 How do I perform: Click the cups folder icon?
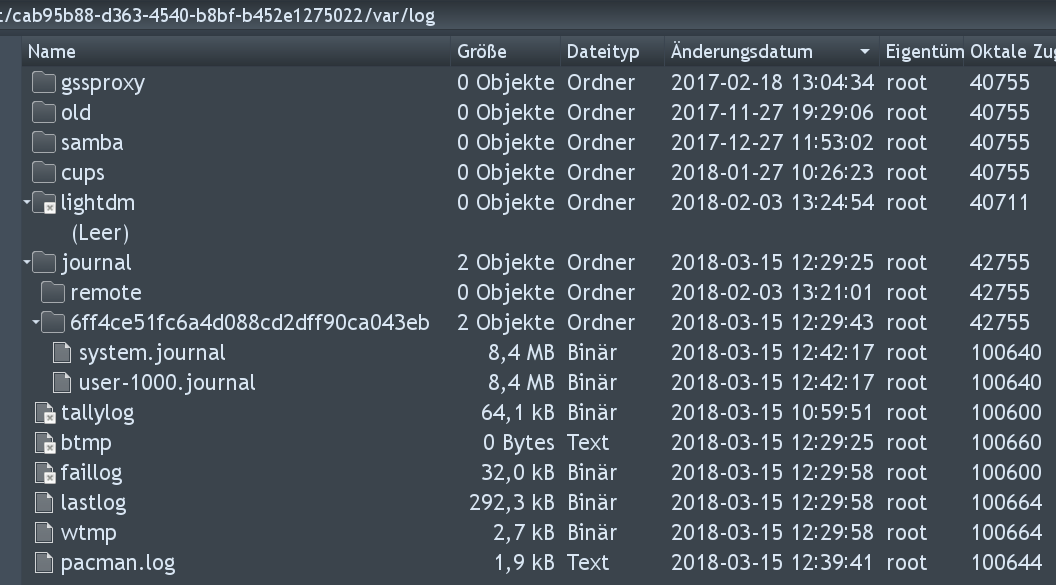click(x=44, y=173)
